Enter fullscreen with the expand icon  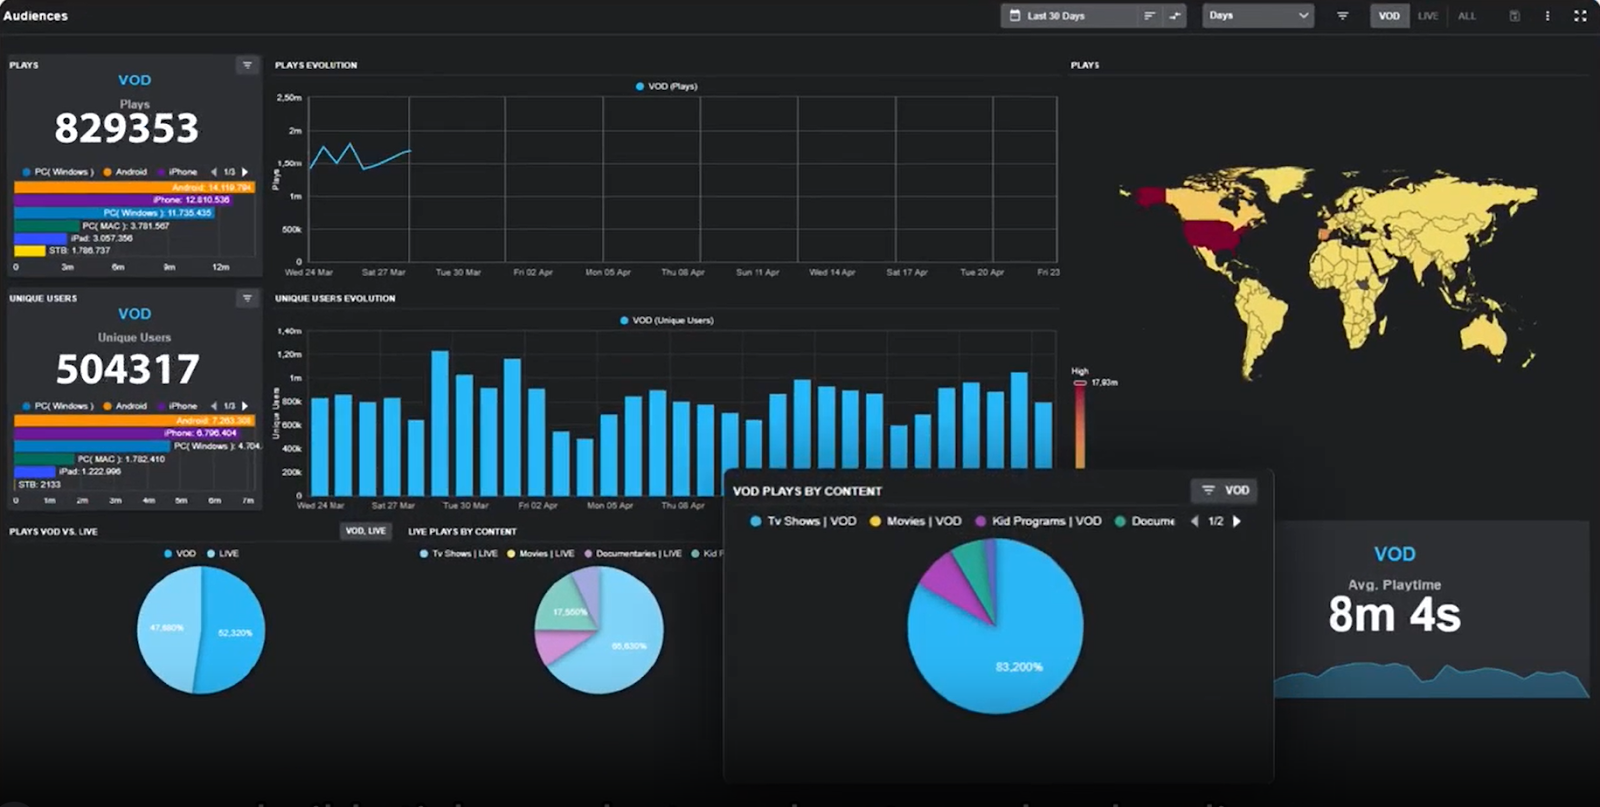(1580, 16)
